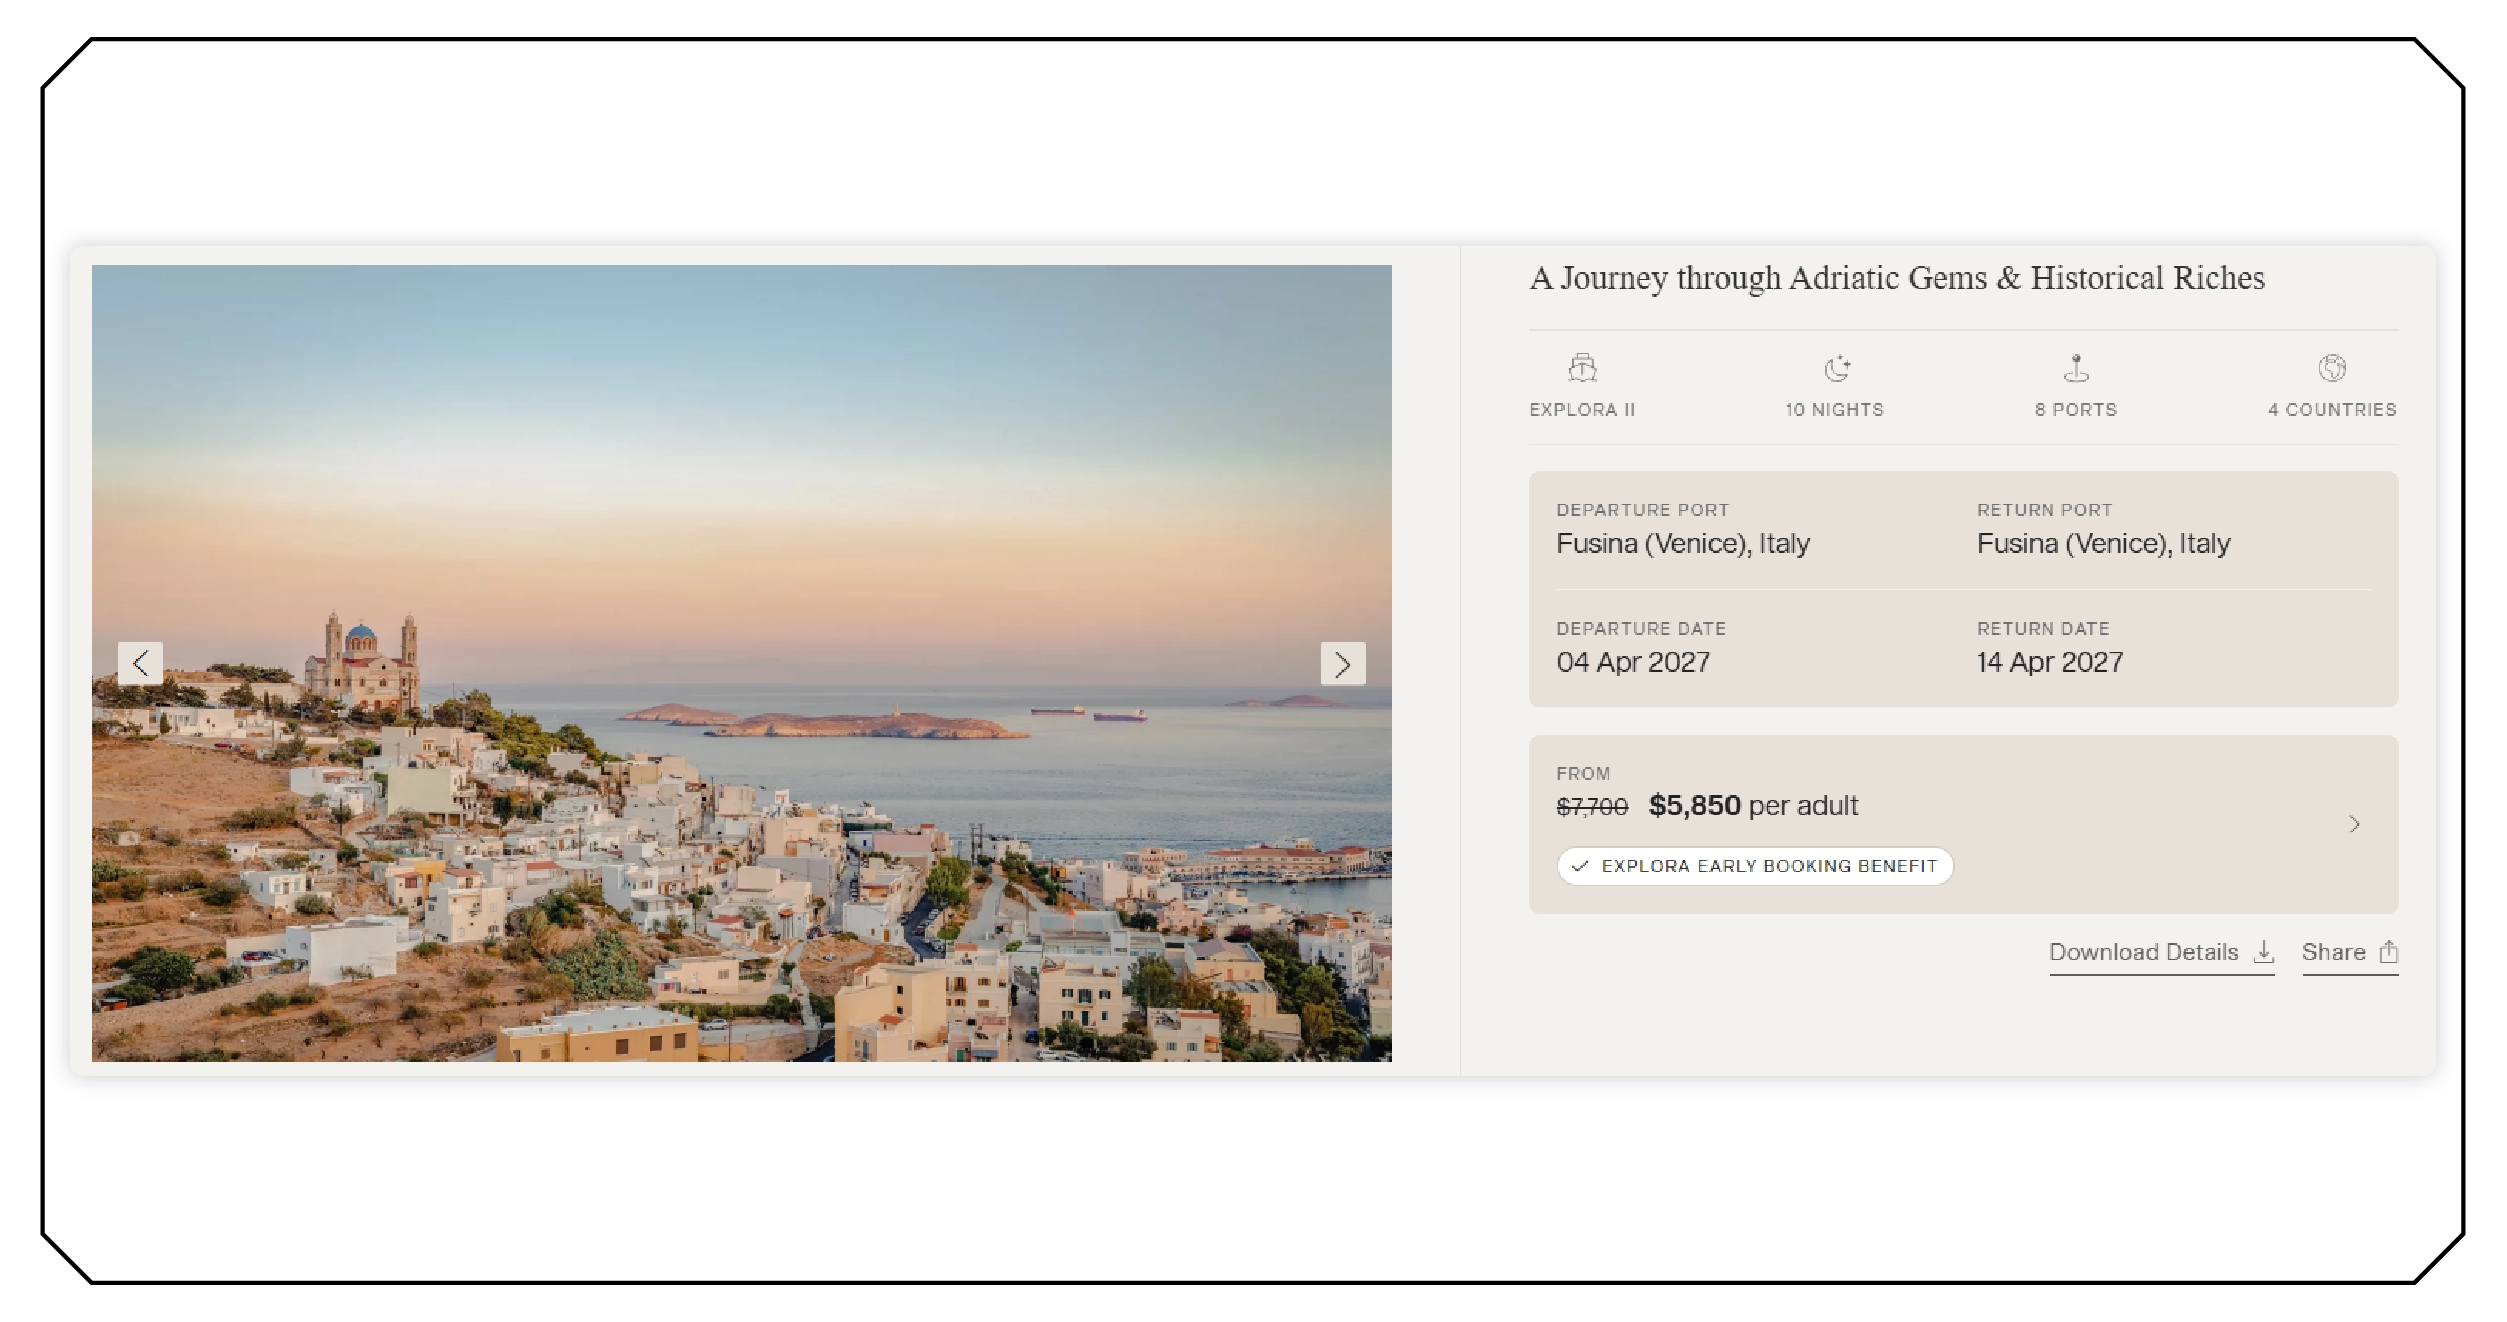Show the previous carousel photo
This screenshot has height=1322, width=2507.
pyautogui.click(x=140, y=663)
